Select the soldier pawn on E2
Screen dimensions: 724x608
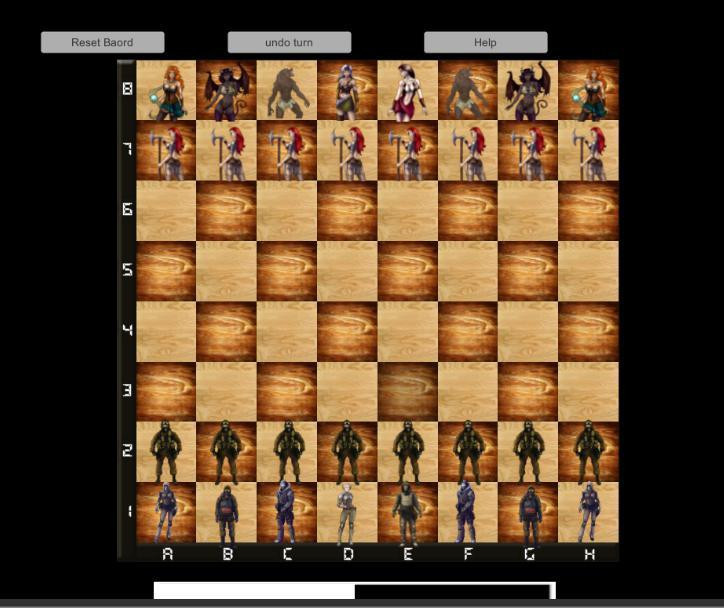point(408,451)
